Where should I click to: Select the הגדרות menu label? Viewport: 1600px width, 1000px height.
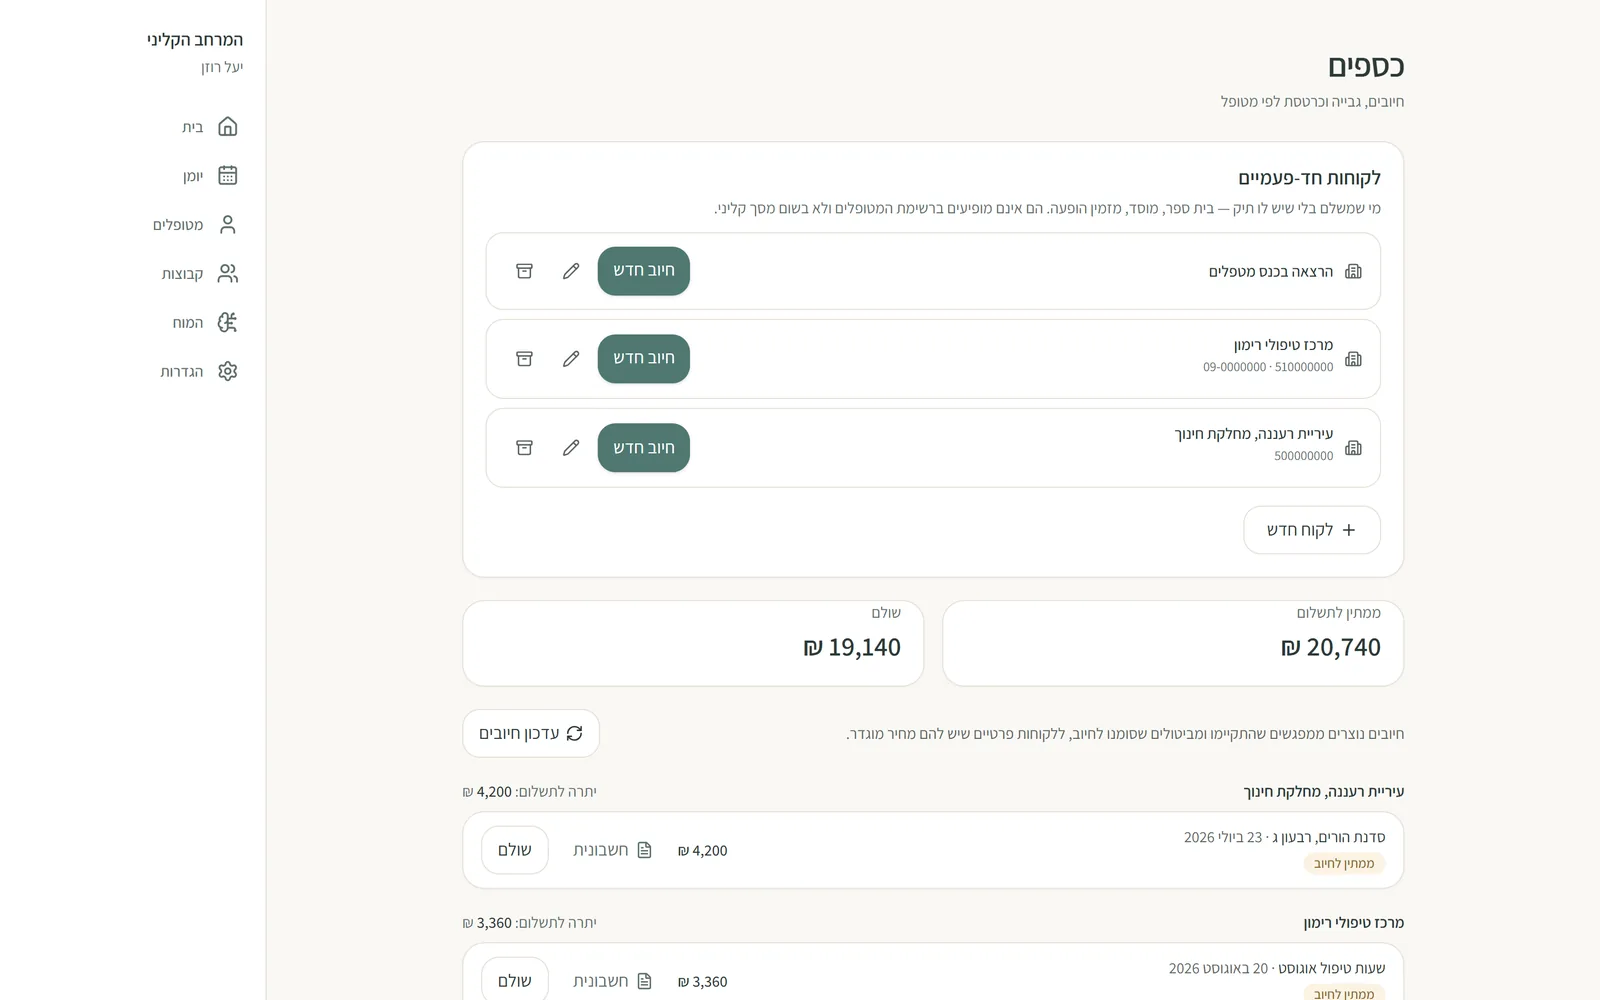point(182,372)
